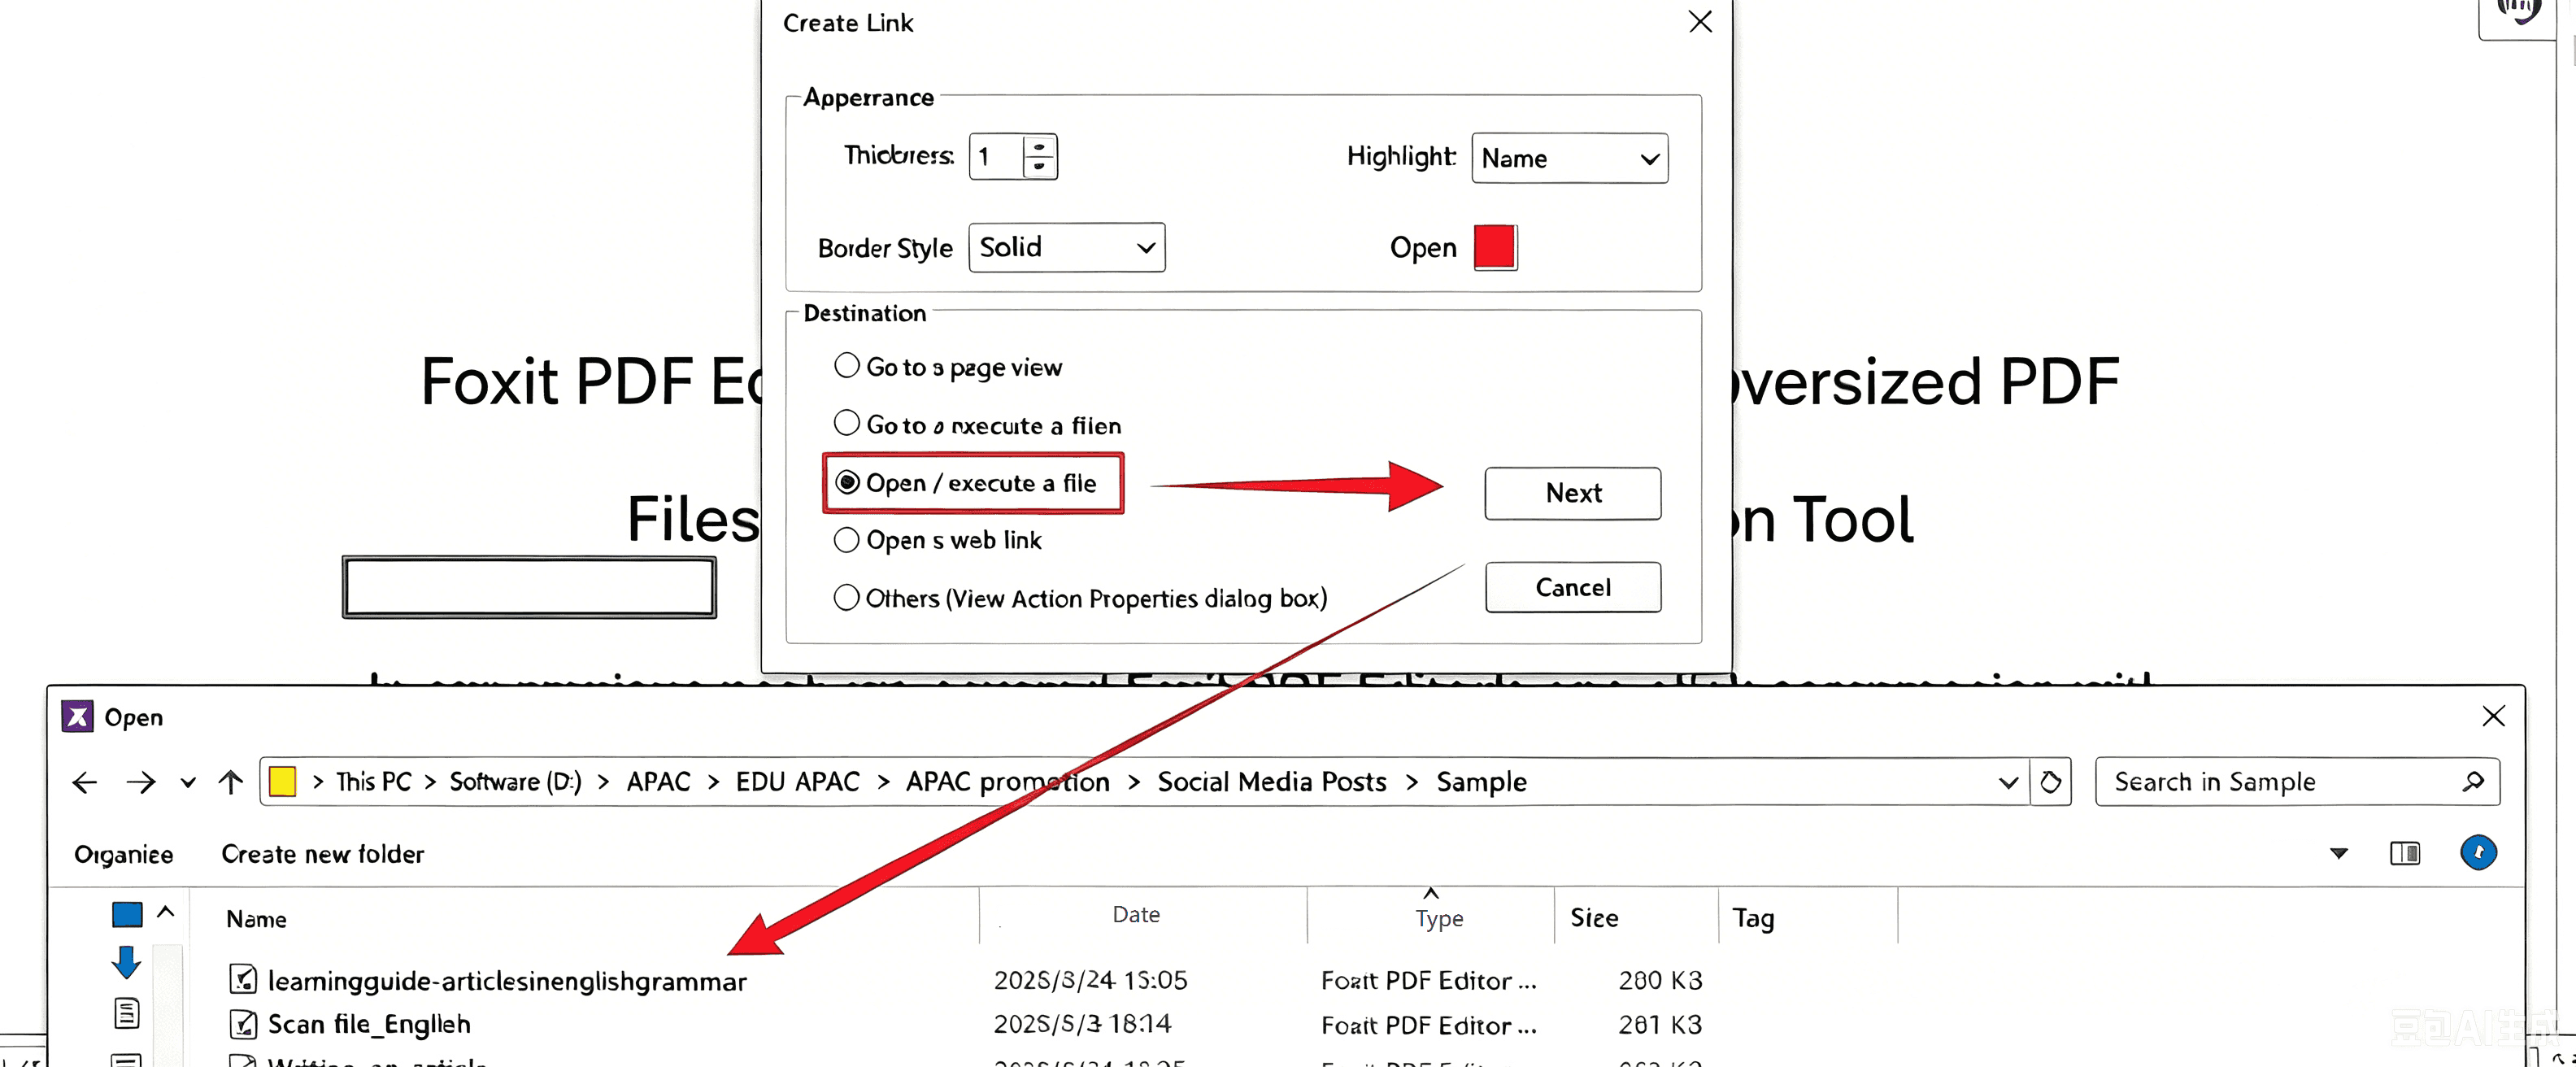Select the blue square icon in navigation pane
2576x1067 pixels.
click(127, 914)
